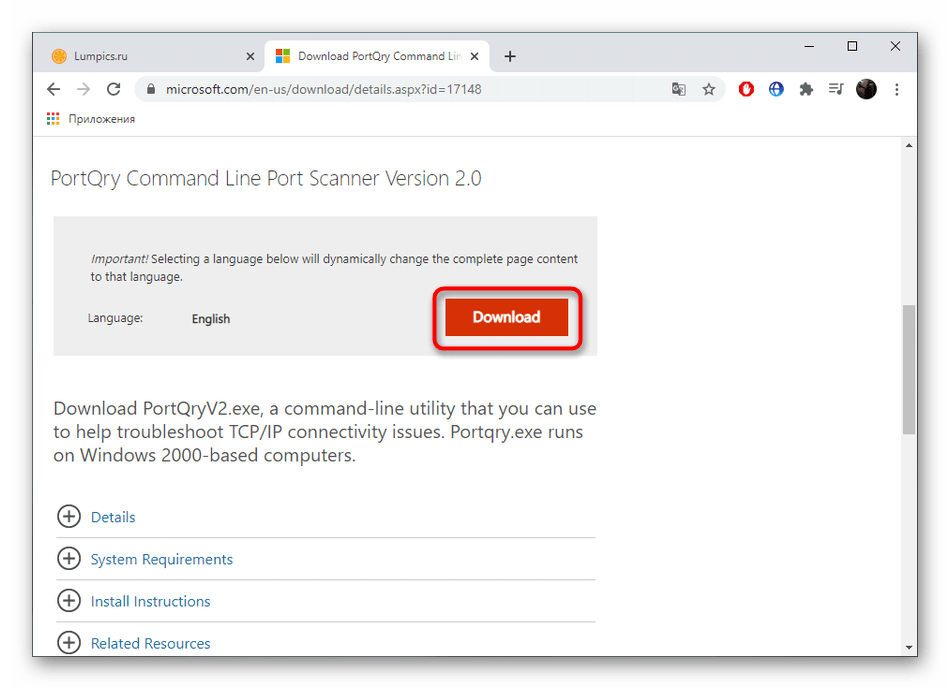Open the Related Resources link
The height and width of the screenshot is (689, 950).
[150, 643]
